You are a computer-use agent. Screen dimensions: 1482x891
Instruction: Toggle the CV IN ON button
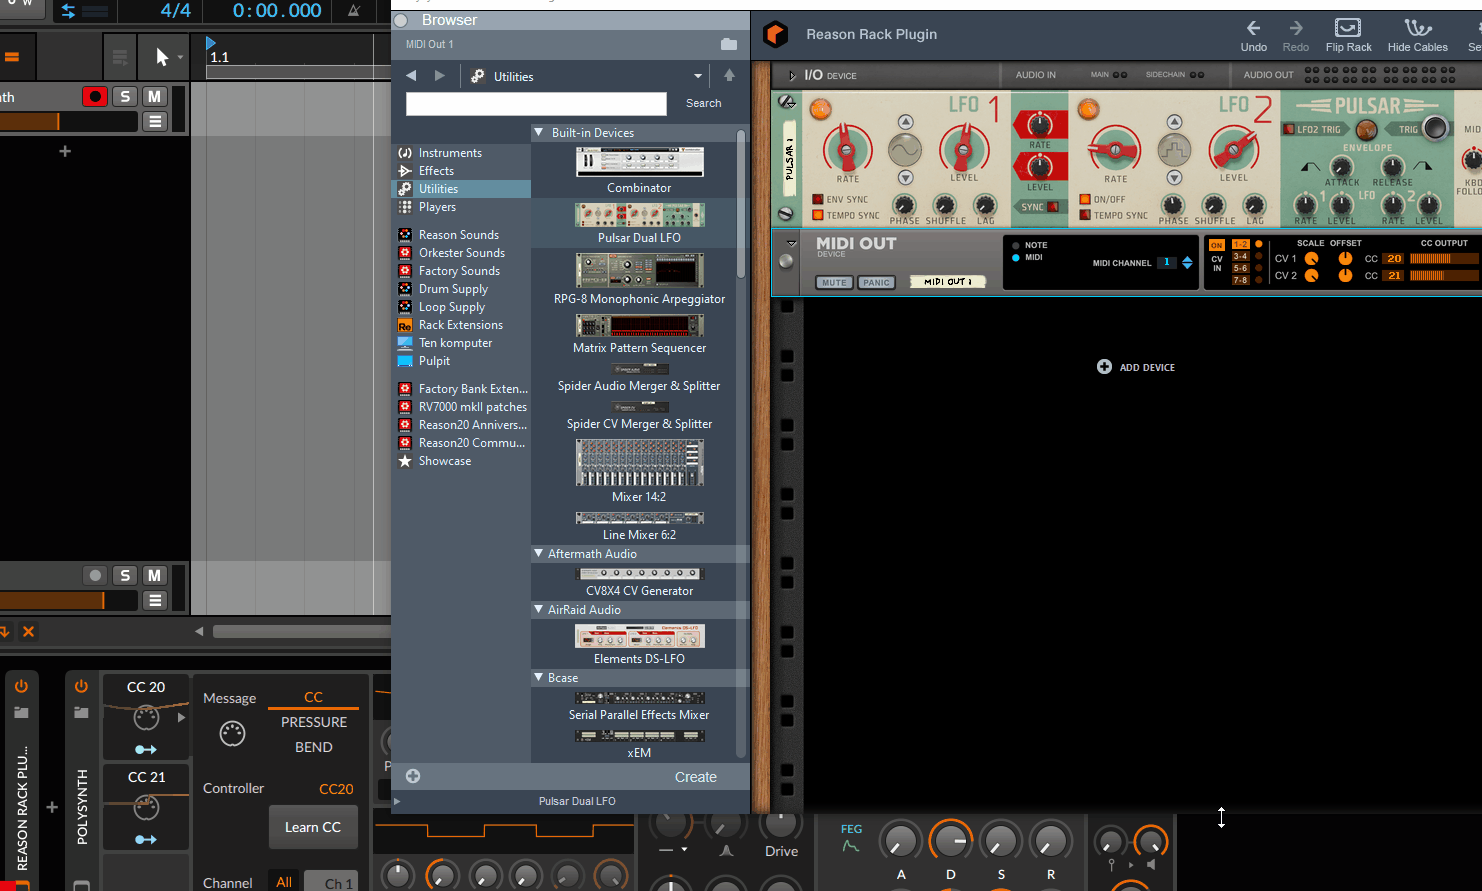[x=1216, y=245]
